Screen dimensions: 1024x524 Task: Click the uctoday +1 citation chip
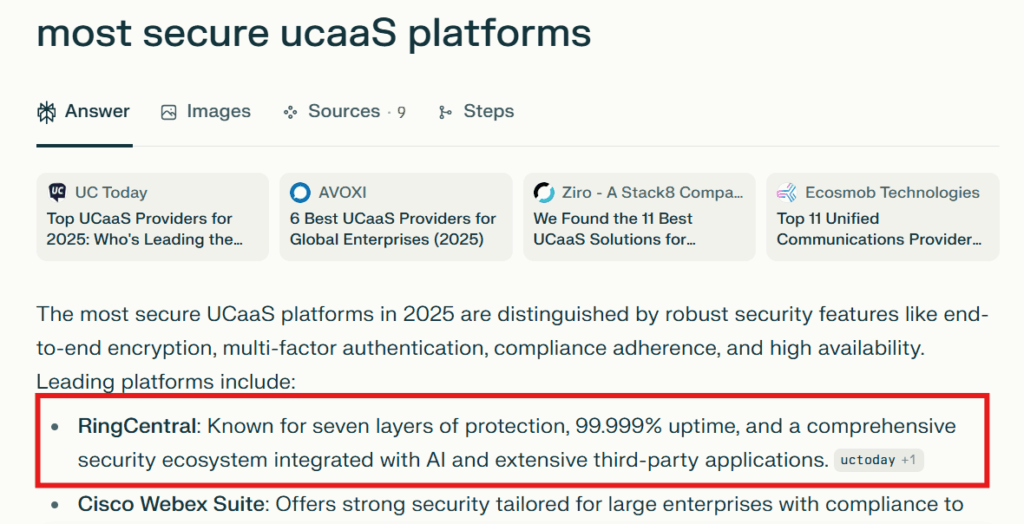(x=878, y=460)
